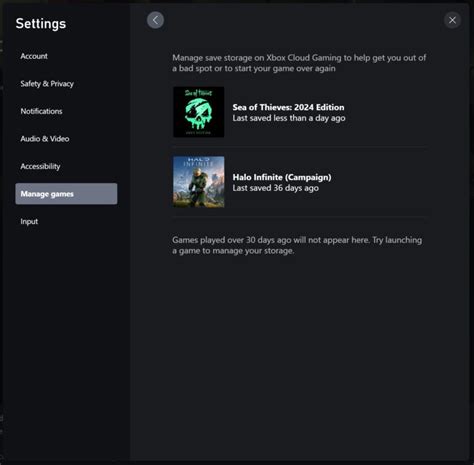Open Safety & Privacy settings
This screenshot has width=474, height=465.
47,84
